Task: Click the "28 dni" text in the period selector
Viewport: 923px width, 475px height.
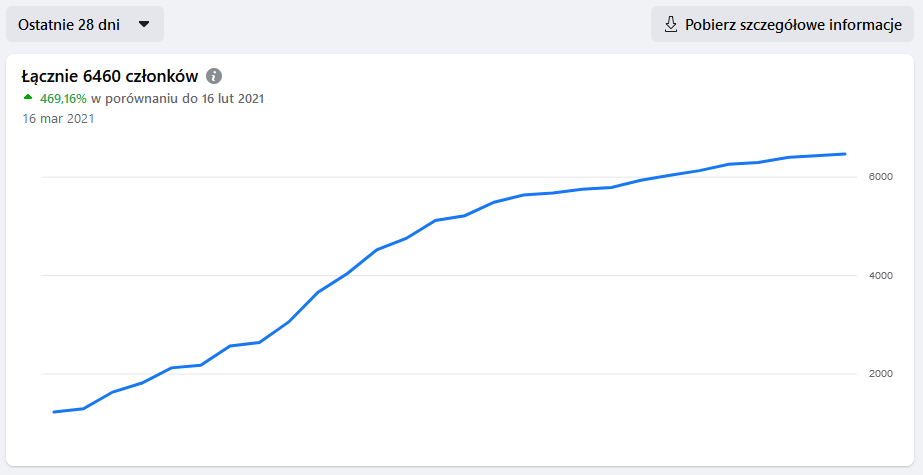Action: click(98, 24)
